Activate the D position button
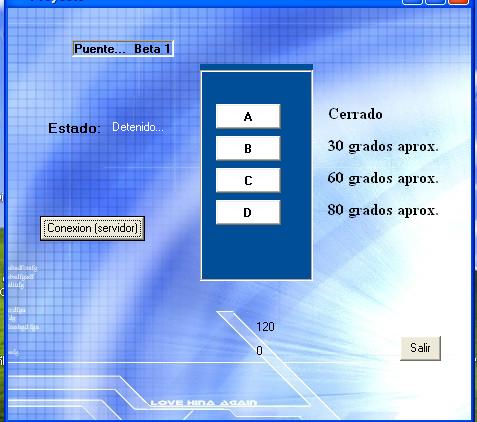Viewport: 477px width, 422px height. click(x=248, y=212)
